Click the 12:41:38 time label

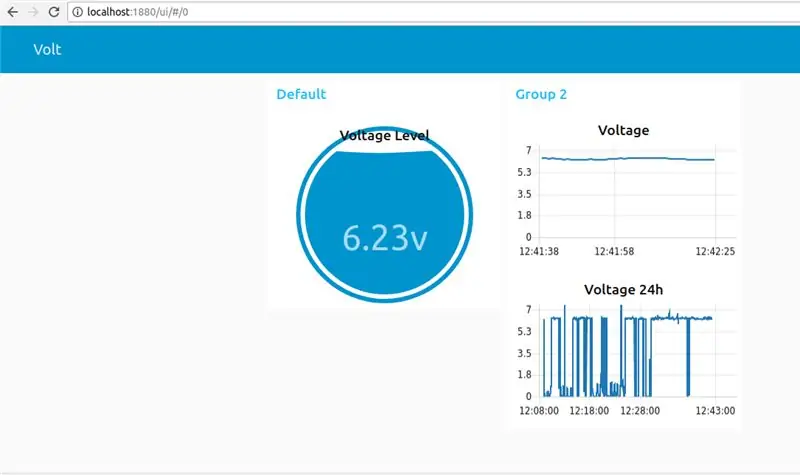pos(539,252)
